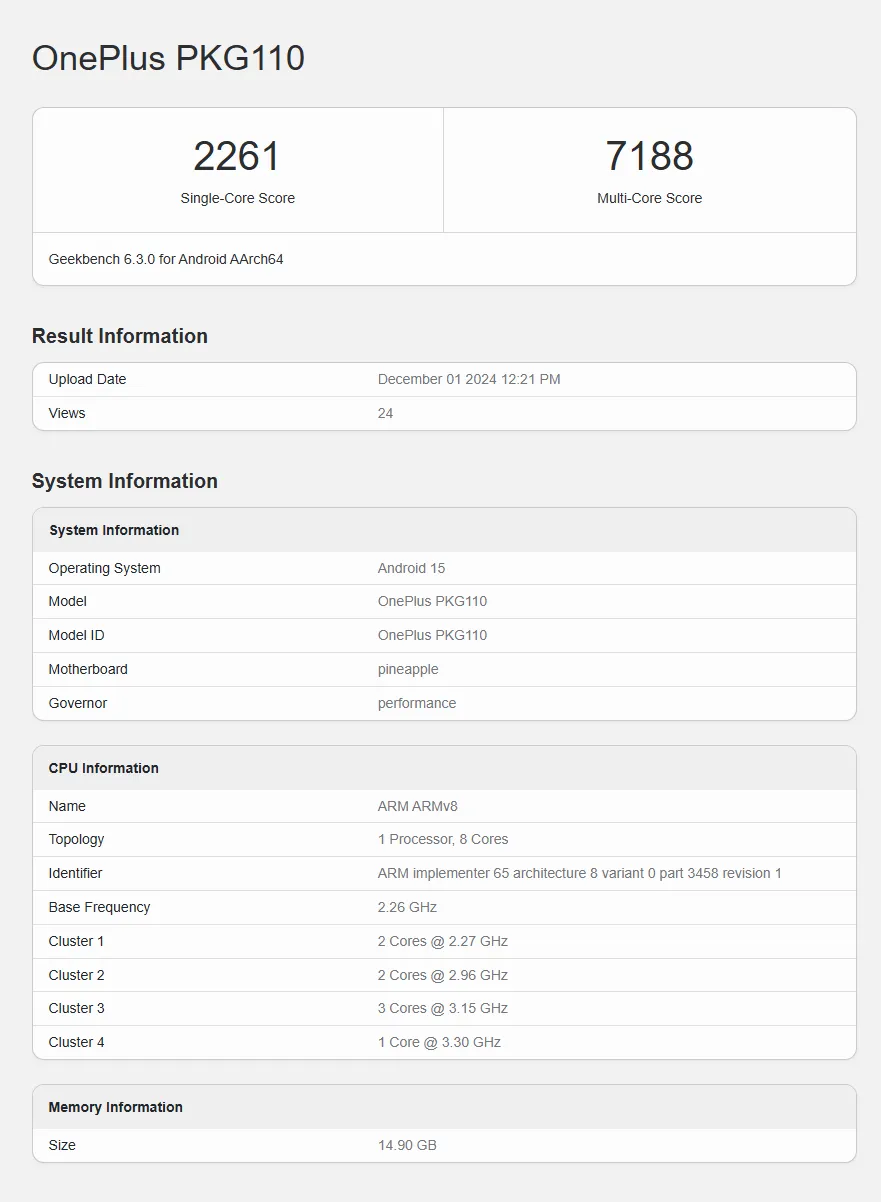Click the ARM implementer identifier string
Image resolution: width=881 pixels, height=1202 pixels.
point(579,873)
